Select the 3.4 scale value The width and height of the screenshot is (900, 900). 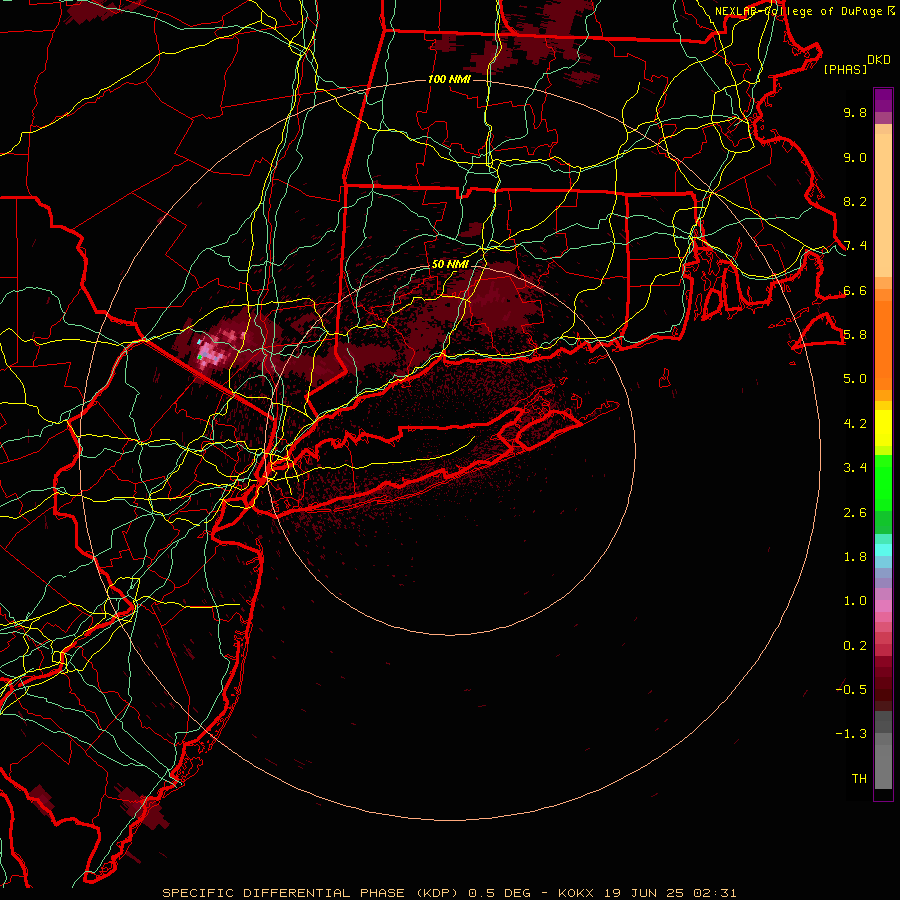pyautogui.click(x=855, y=468)
